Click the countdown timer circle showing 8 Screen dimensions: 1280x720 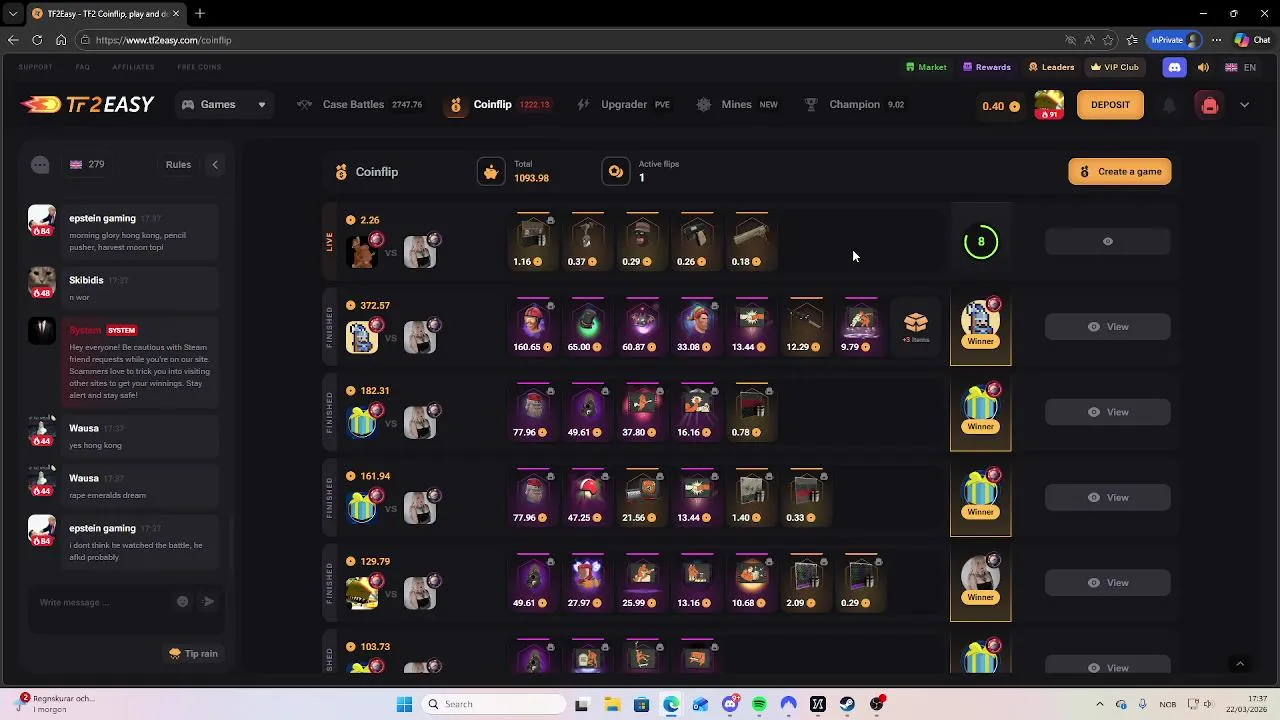[981, 242]
